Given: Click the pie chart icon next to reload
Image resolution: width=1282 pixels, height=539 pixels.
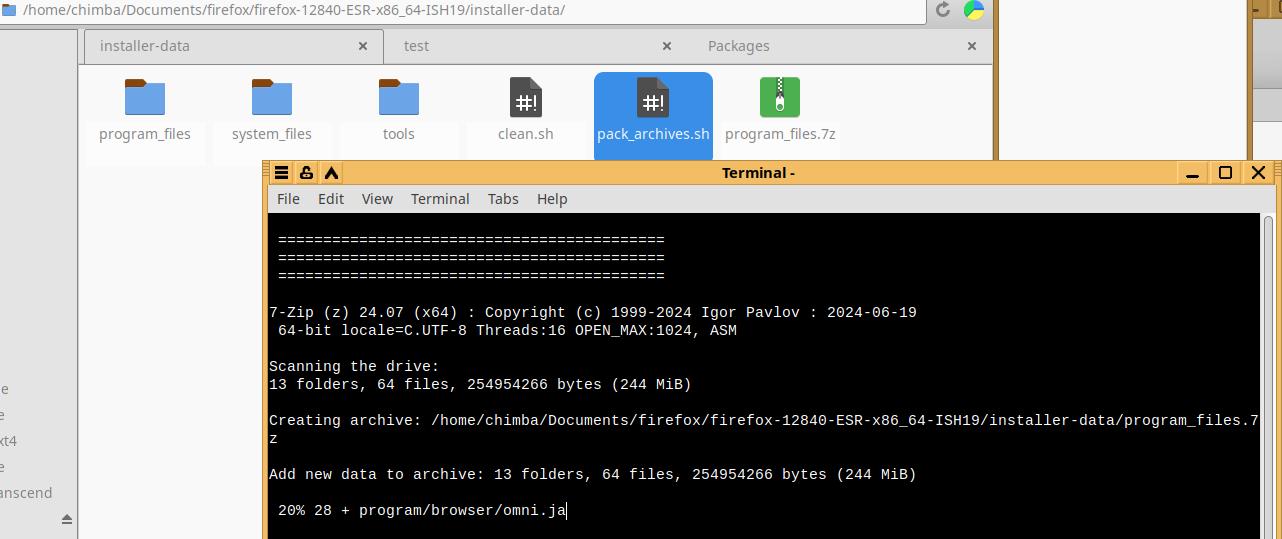Looking at the screenshot, I should pos(974,10).
